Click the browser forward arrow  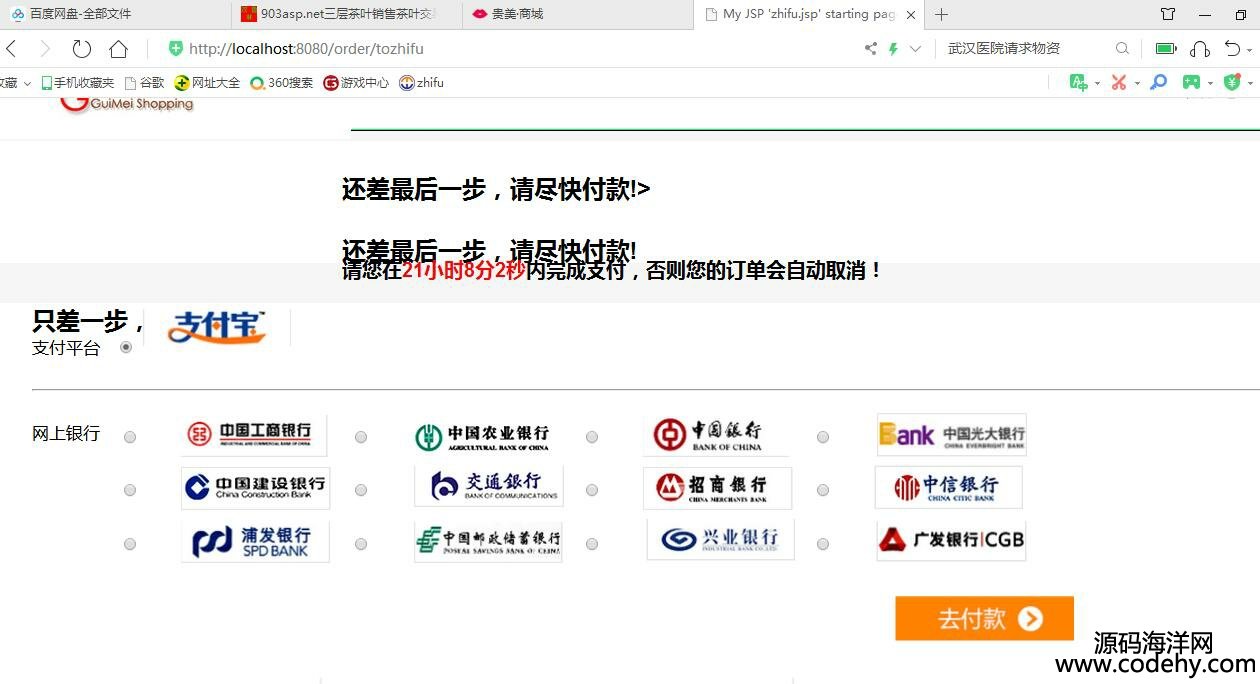[44, 48]
